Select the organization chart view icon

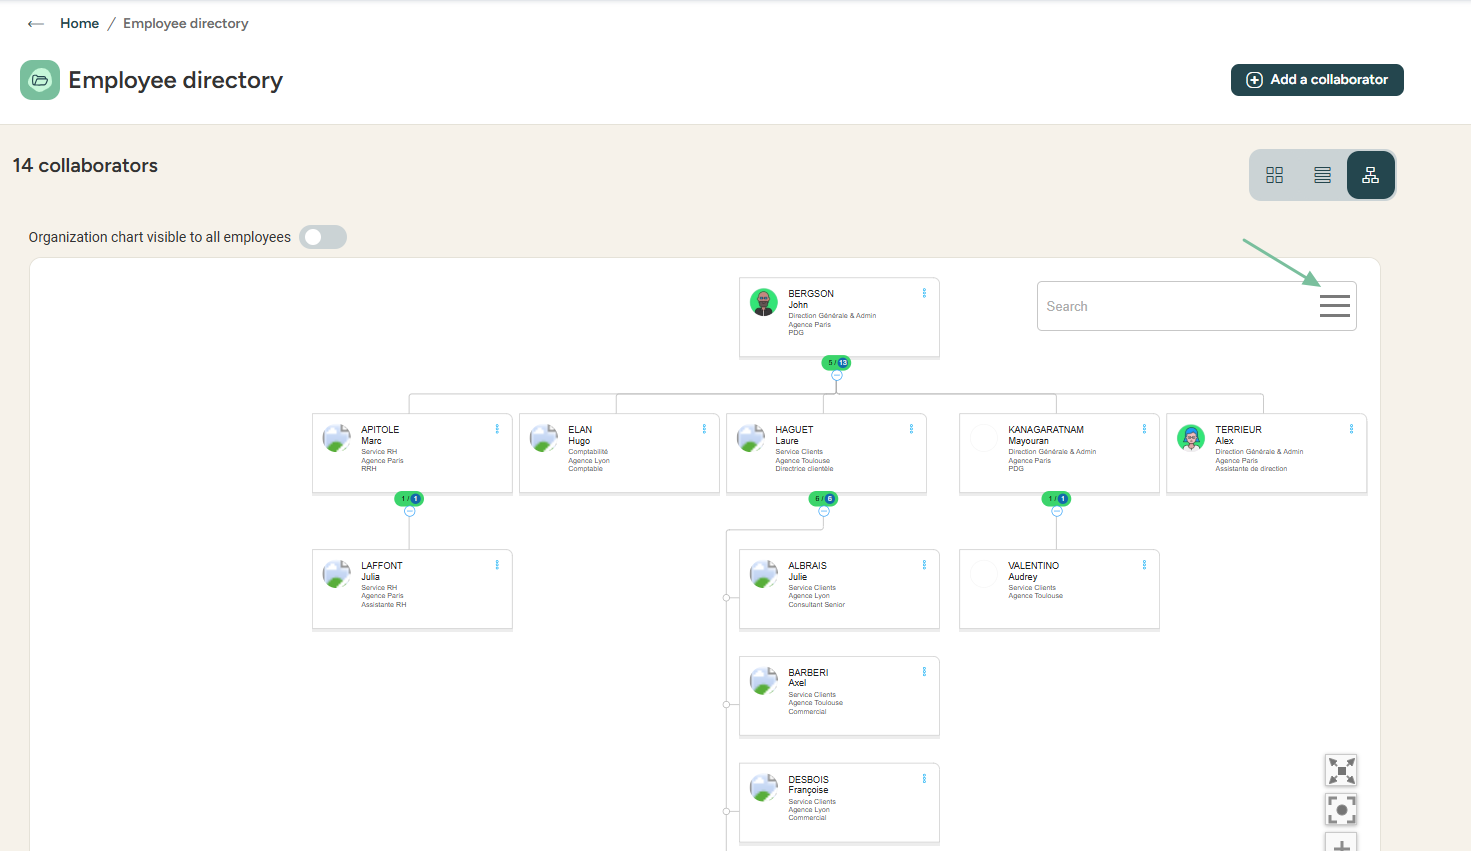1370,175
